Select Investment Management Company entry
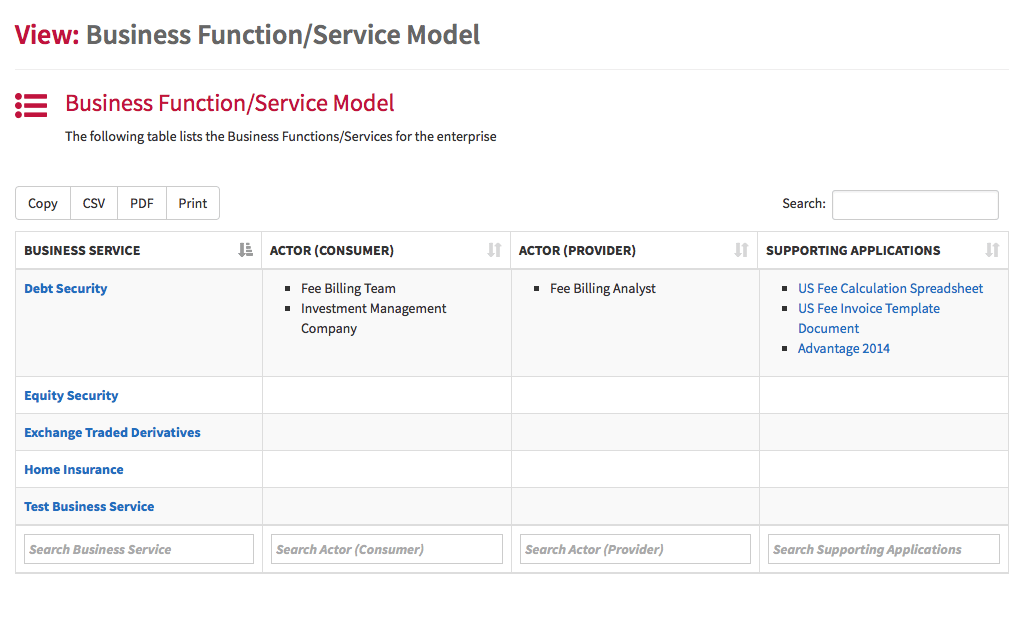The width and height of the screenshot is (1024, 641). point(374,319)
